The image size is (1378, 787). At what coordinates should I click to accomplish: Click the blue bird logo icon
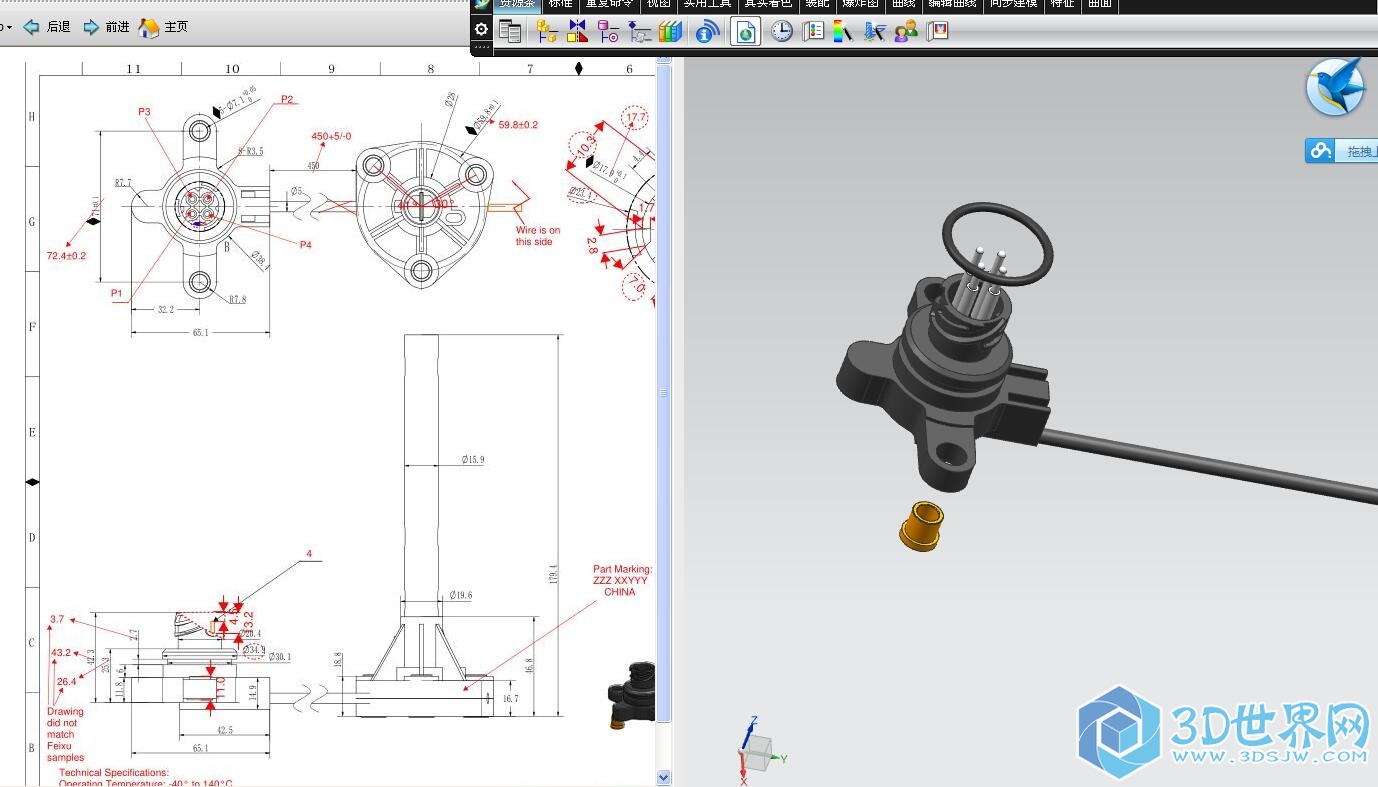click(x=1336, y=87)
